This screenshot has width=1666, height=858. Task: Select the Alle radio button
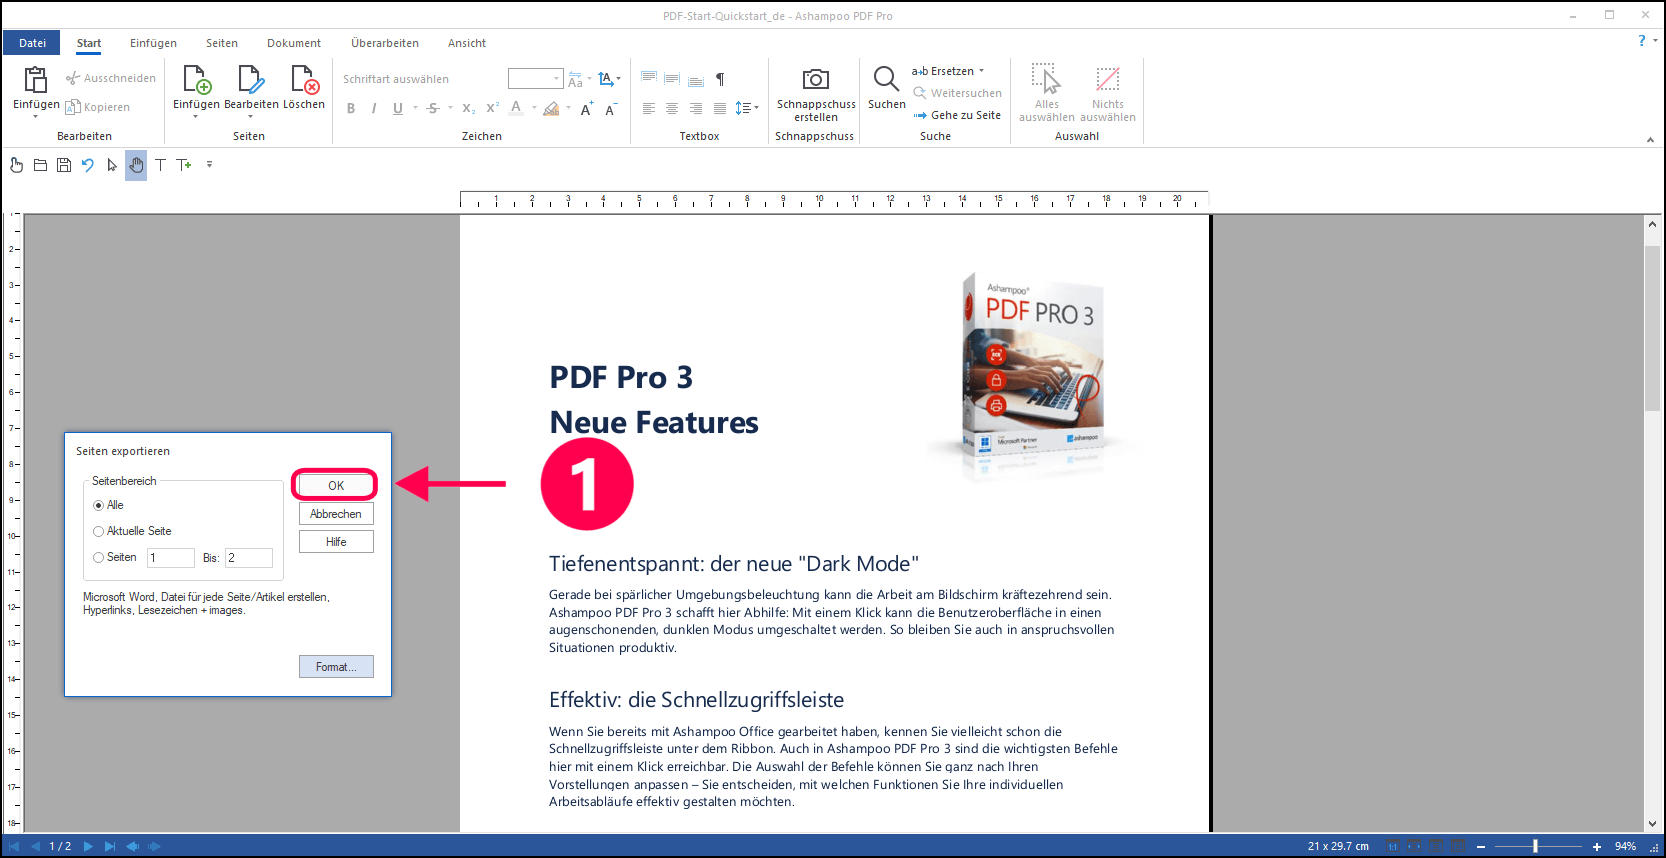coord(99,505)
